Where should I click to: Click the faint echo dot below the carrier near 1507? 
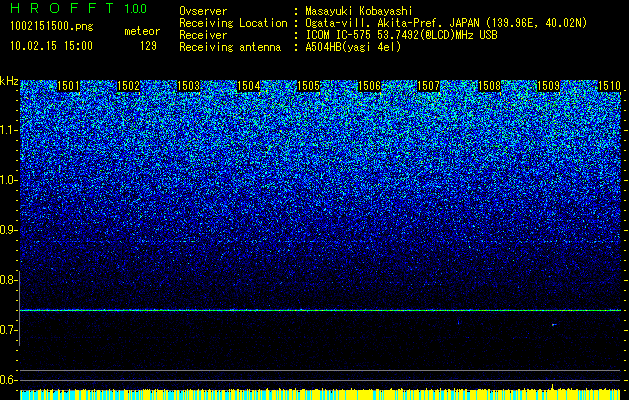click(x=459, y=322)
